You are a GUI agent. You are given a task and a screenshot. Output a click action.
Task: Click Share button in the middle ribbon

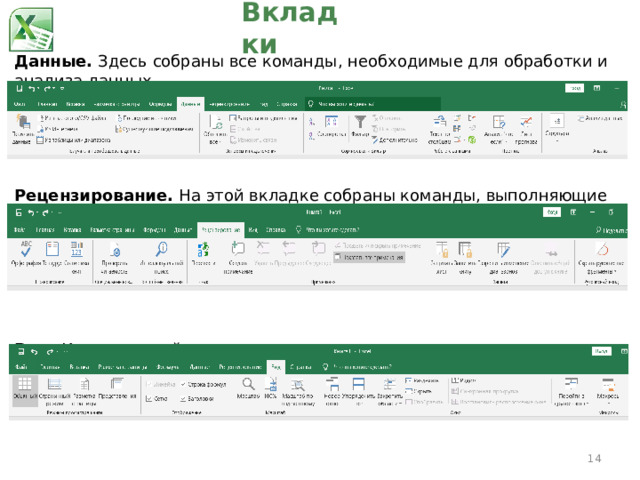[x=611, y=231]
